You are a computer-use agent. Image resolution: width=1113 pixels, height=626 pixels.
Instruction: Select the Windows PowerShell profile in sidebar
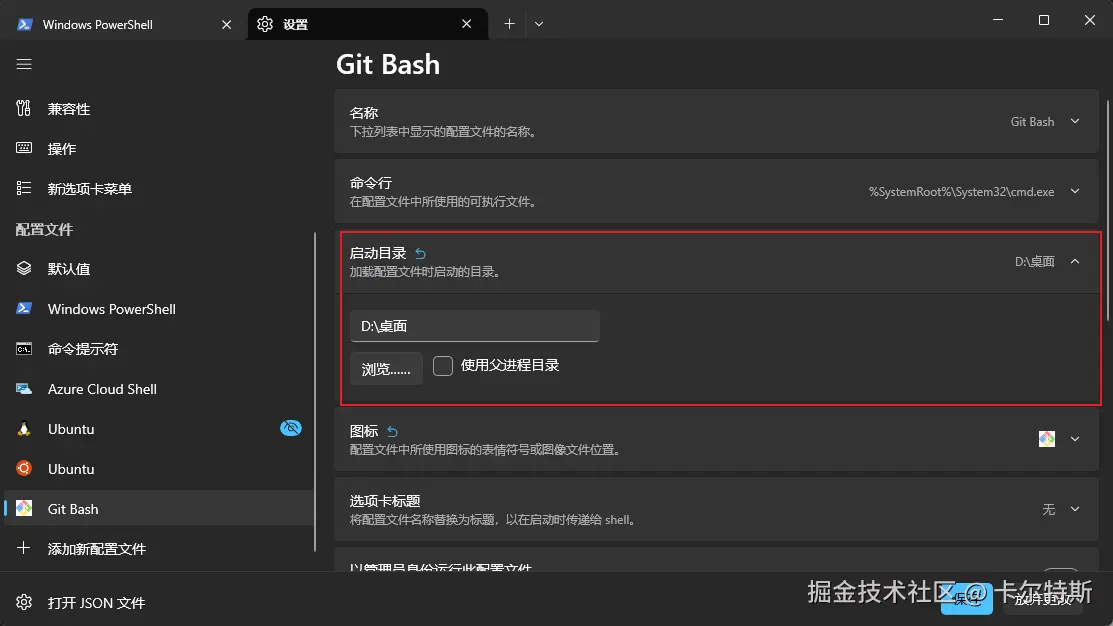pos(110,308)
